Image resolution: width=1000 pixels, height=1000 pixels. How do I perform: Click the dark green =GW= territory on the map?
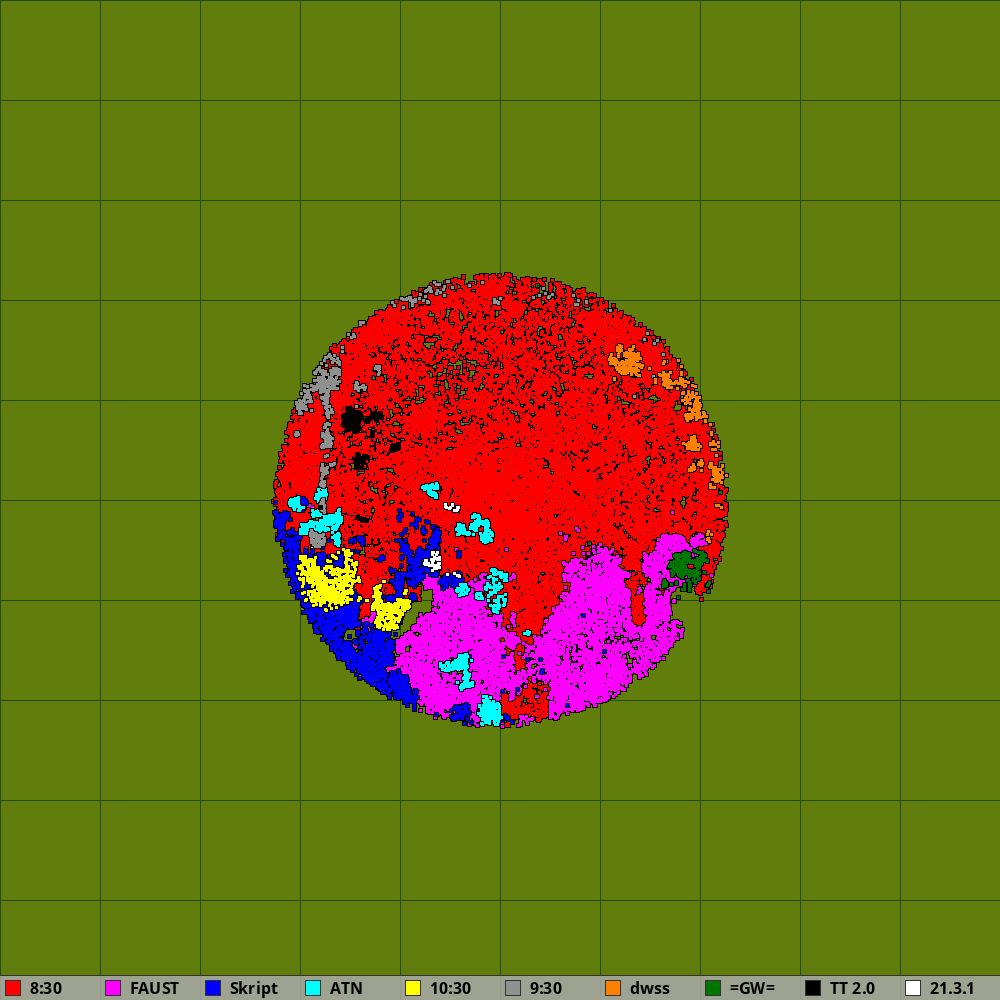684,566
